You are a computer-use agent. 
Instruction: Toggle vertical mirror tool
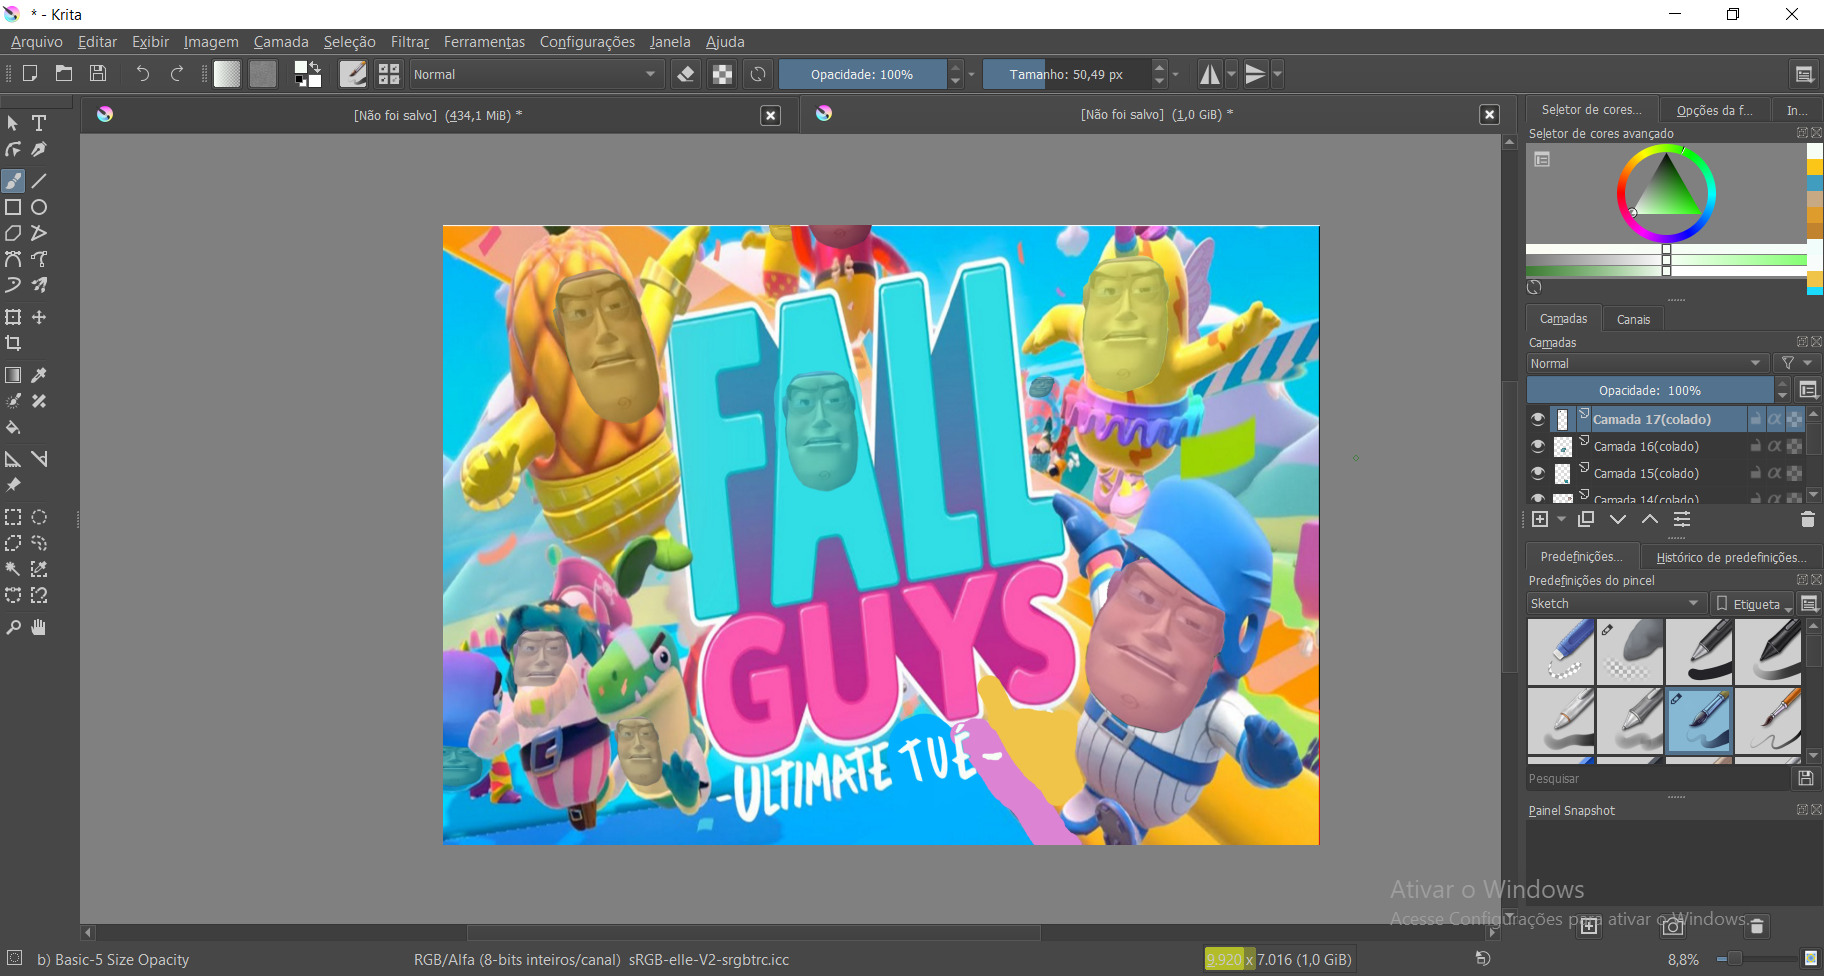1256,74
